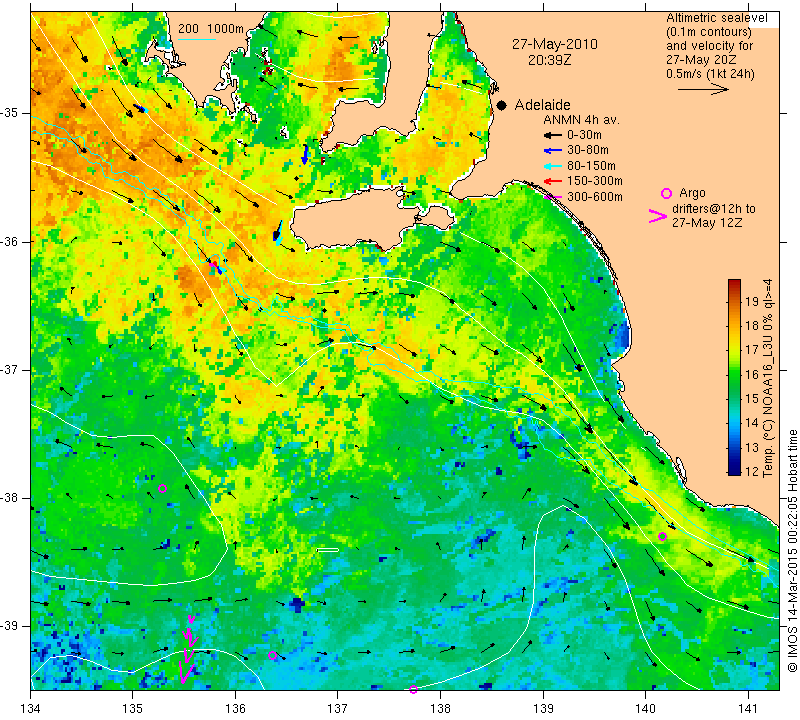This screenshot has width=800, height=720.
Task: Click the '-37' latitude axis label
Action: [10, 369]
